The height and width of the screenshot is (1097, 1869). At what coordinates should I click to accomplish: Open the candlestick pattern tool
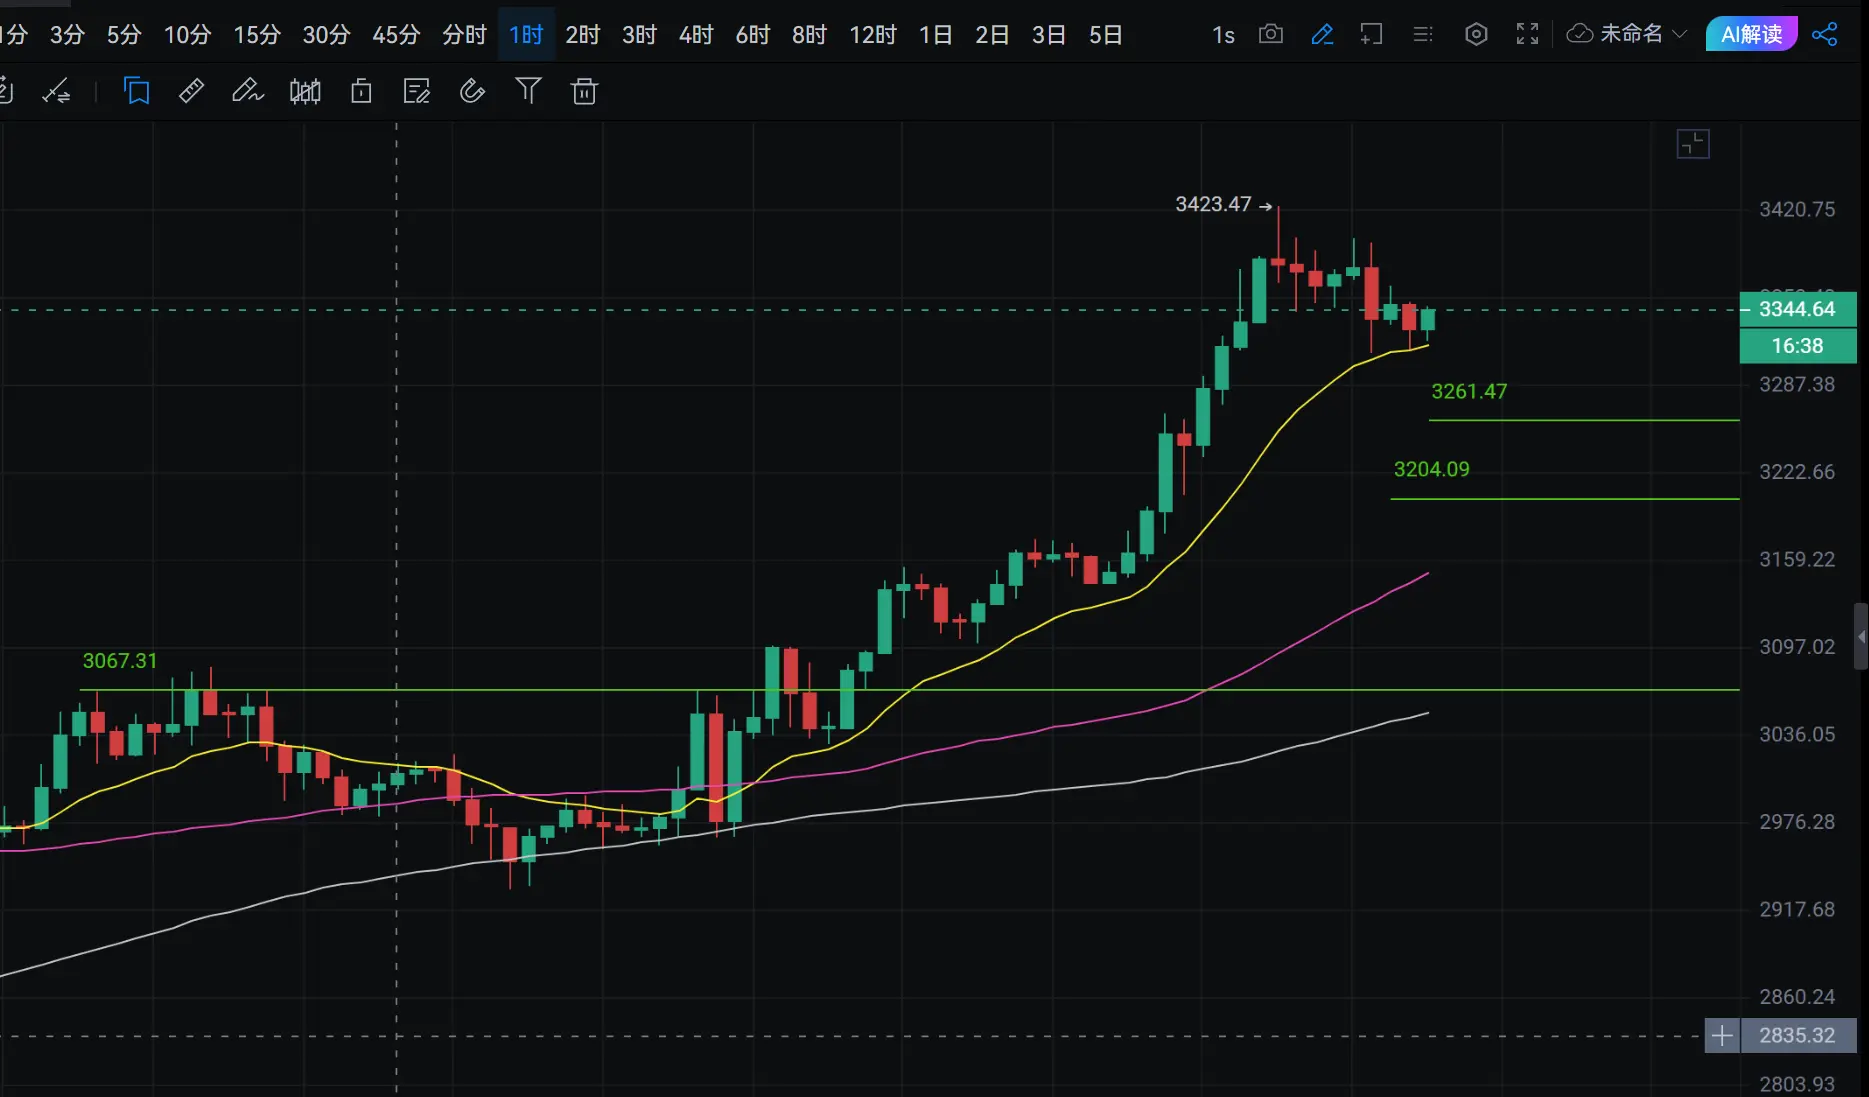coord(305,92)
